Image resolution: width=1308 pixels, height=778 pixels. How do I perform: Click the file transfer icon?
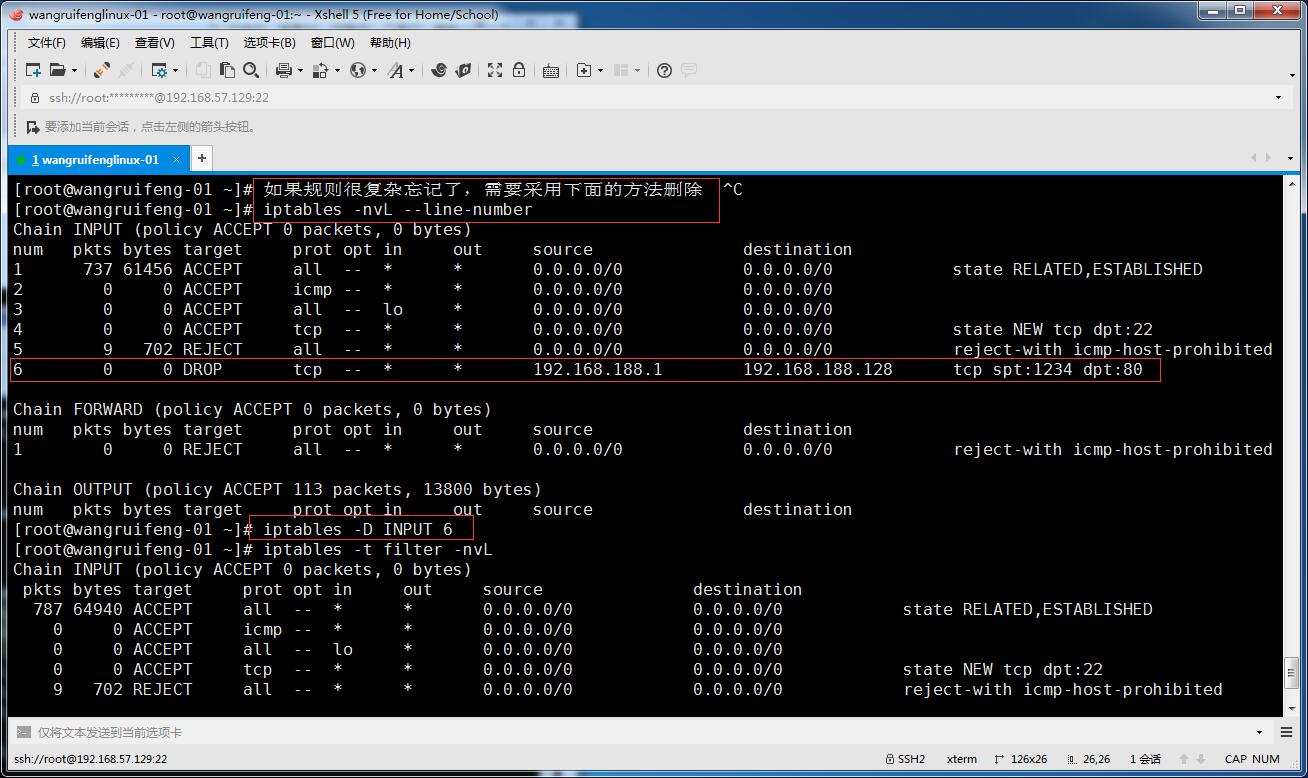[x=322, y=70]
